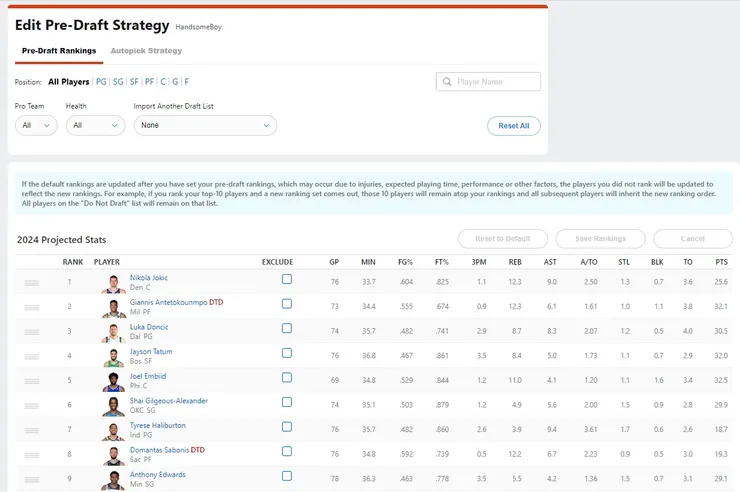The height and width of the screenshot is (492, 740).
Task: Filter position by PF
Action: point(150,82)
